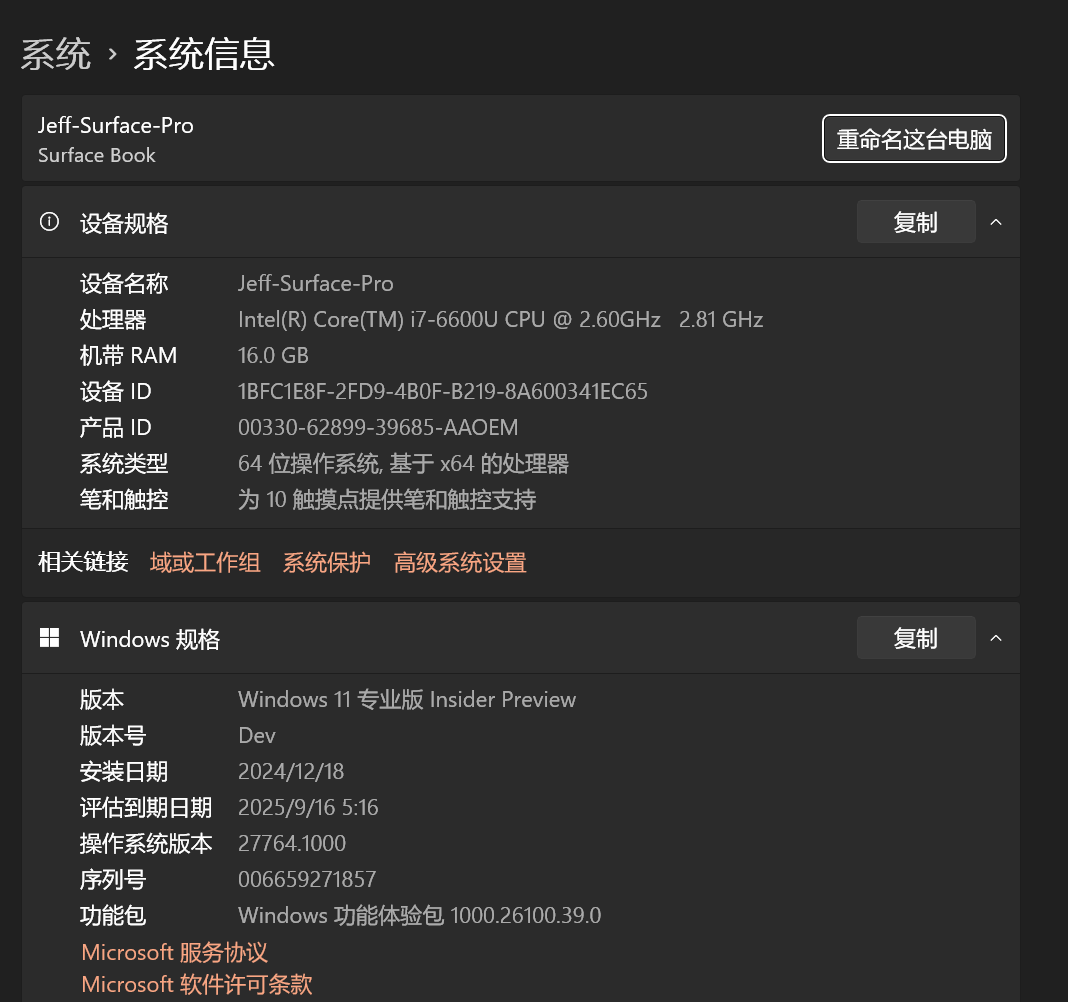1068x1002 pixels.
Task: Click the 16.0 GB RAM value
Action: tap(273, 356)
